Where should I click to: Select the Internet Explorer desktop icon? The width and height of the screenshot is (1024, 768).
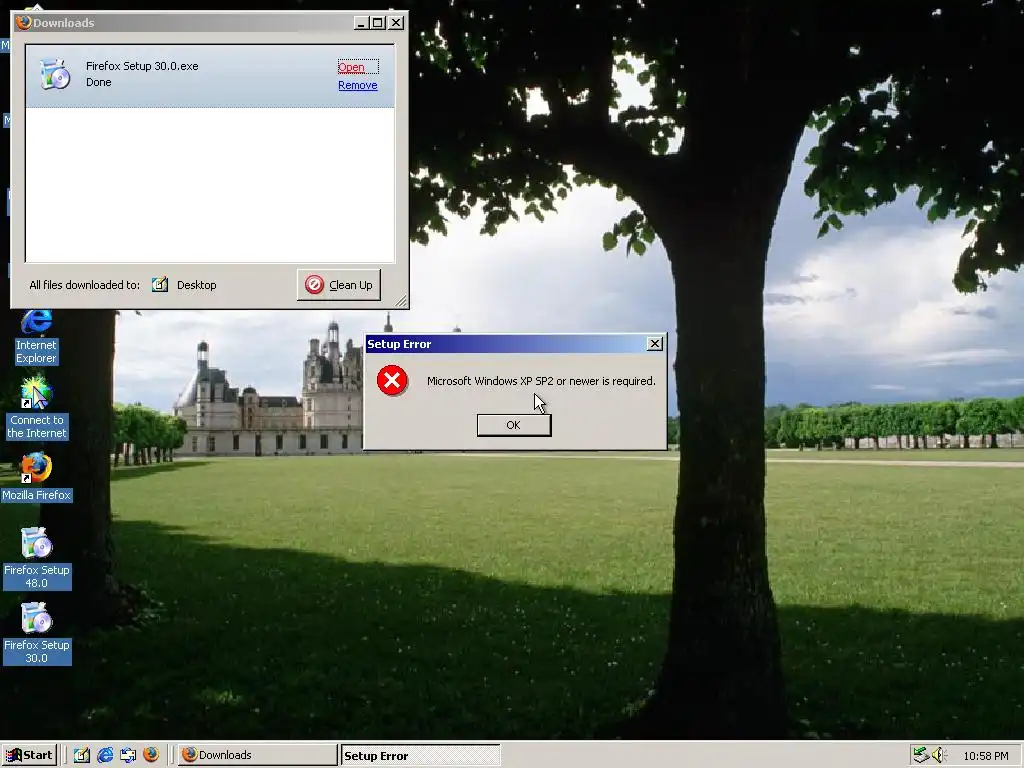37,337
